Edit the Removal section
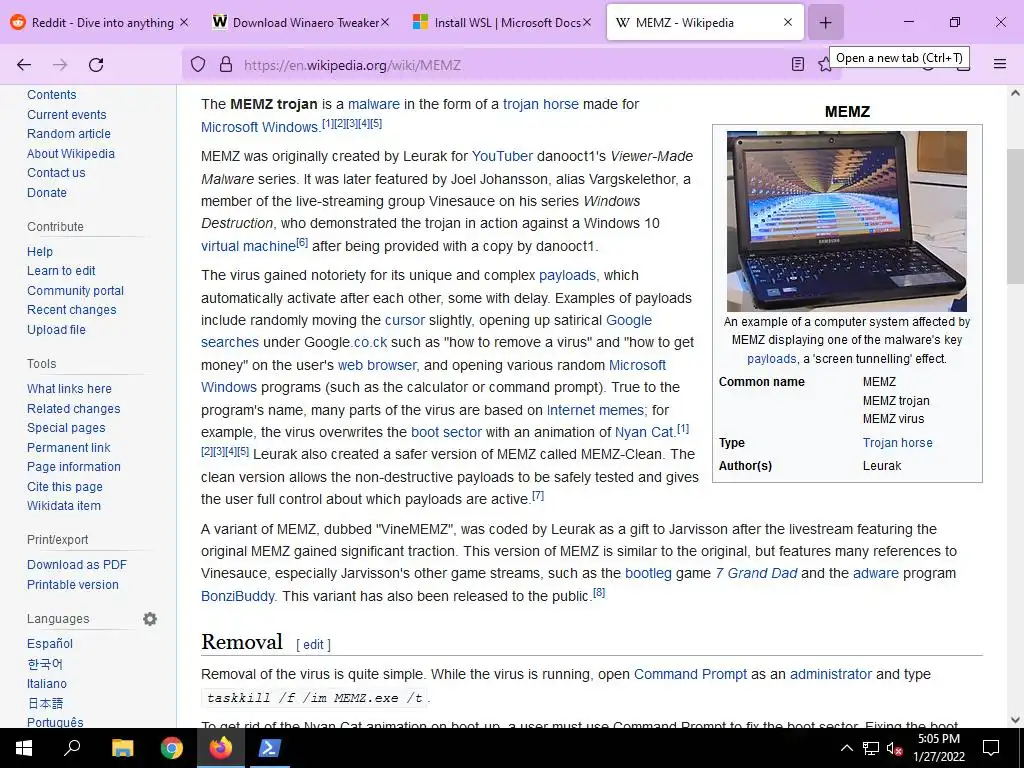 point(313,645)
